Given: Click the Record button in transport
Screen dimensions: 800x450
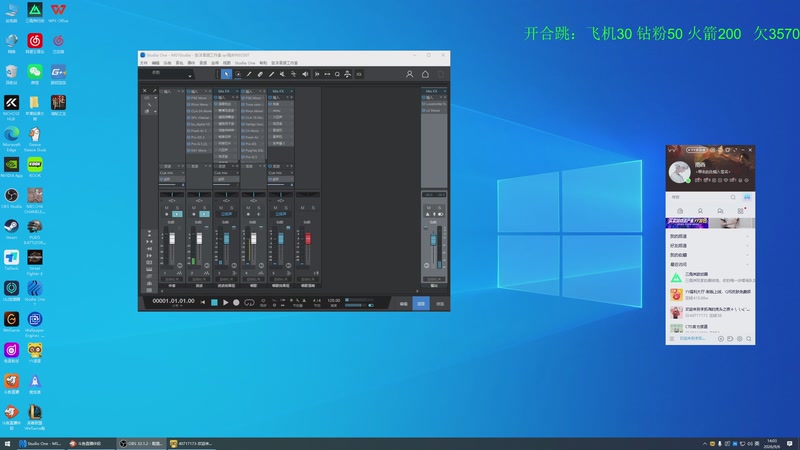Looking at the screenshot, I should pos(236,303).
